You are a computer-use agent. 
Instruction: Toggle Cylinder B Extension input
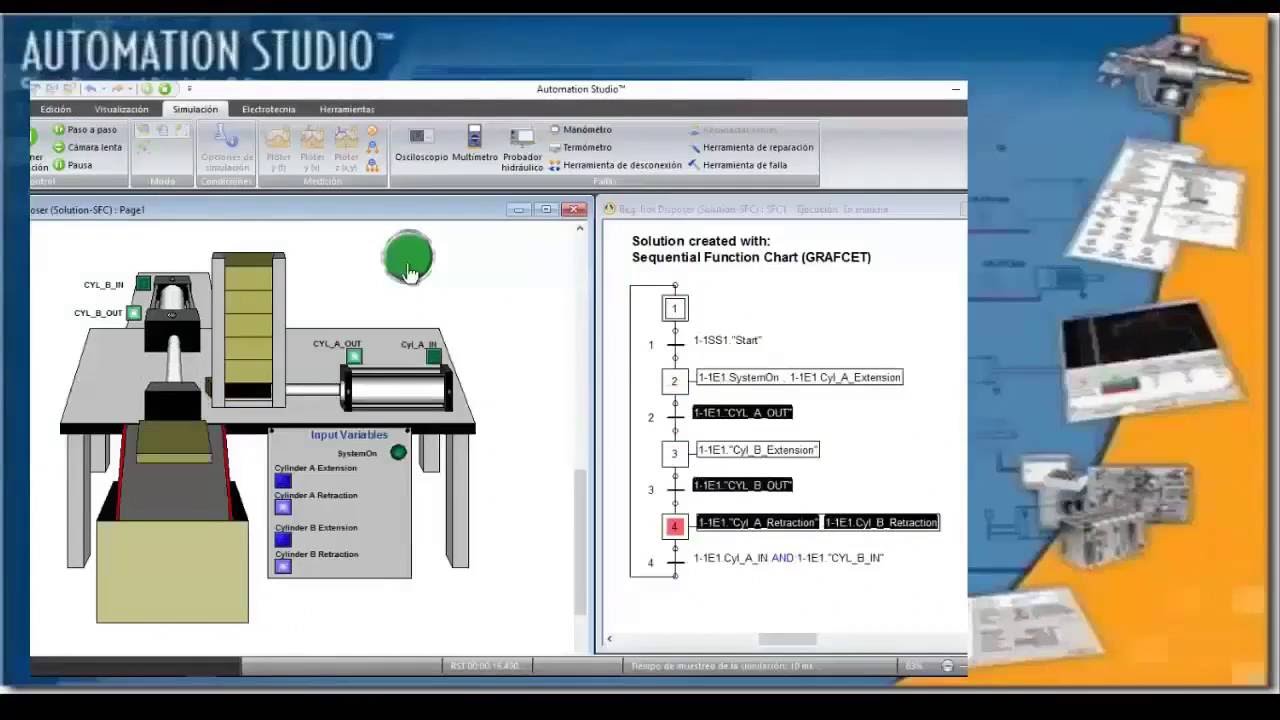point(283,540)
